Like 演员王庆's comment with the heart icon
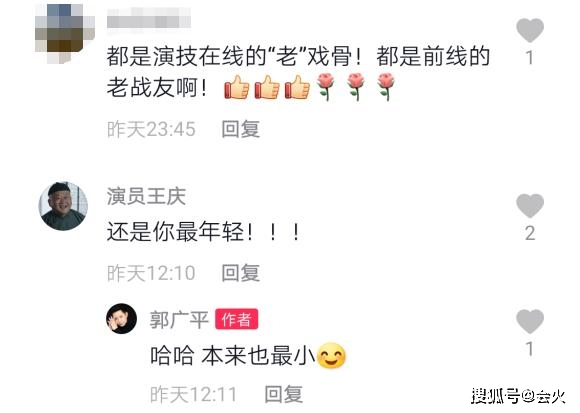Viewport: 580px width, 413px height. (x=530, y=205)
